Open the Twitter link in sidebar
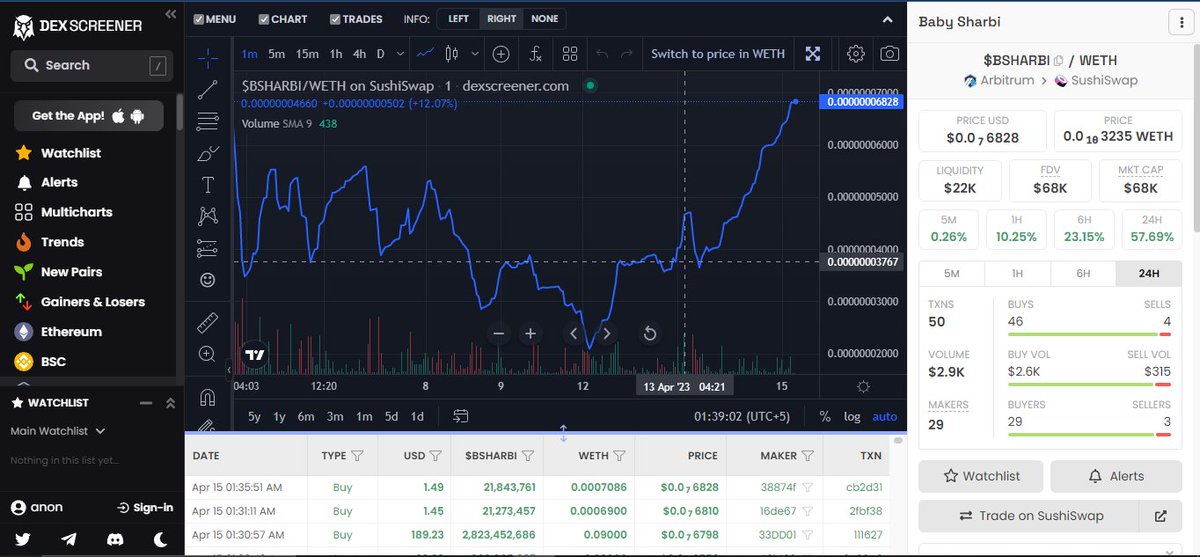 click(23, 540)
